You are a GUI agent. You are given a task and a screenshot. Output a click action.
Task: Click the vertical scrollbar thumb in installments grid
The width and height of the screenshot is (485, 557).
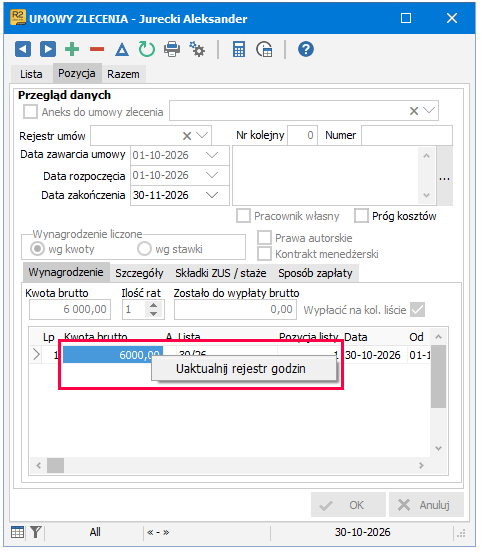tap(438, 377)
